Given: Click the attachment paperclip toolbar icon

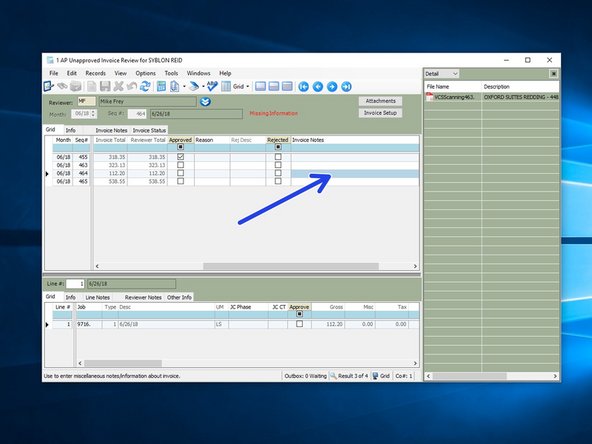Looking at the screenshot, I should [62, 86].
